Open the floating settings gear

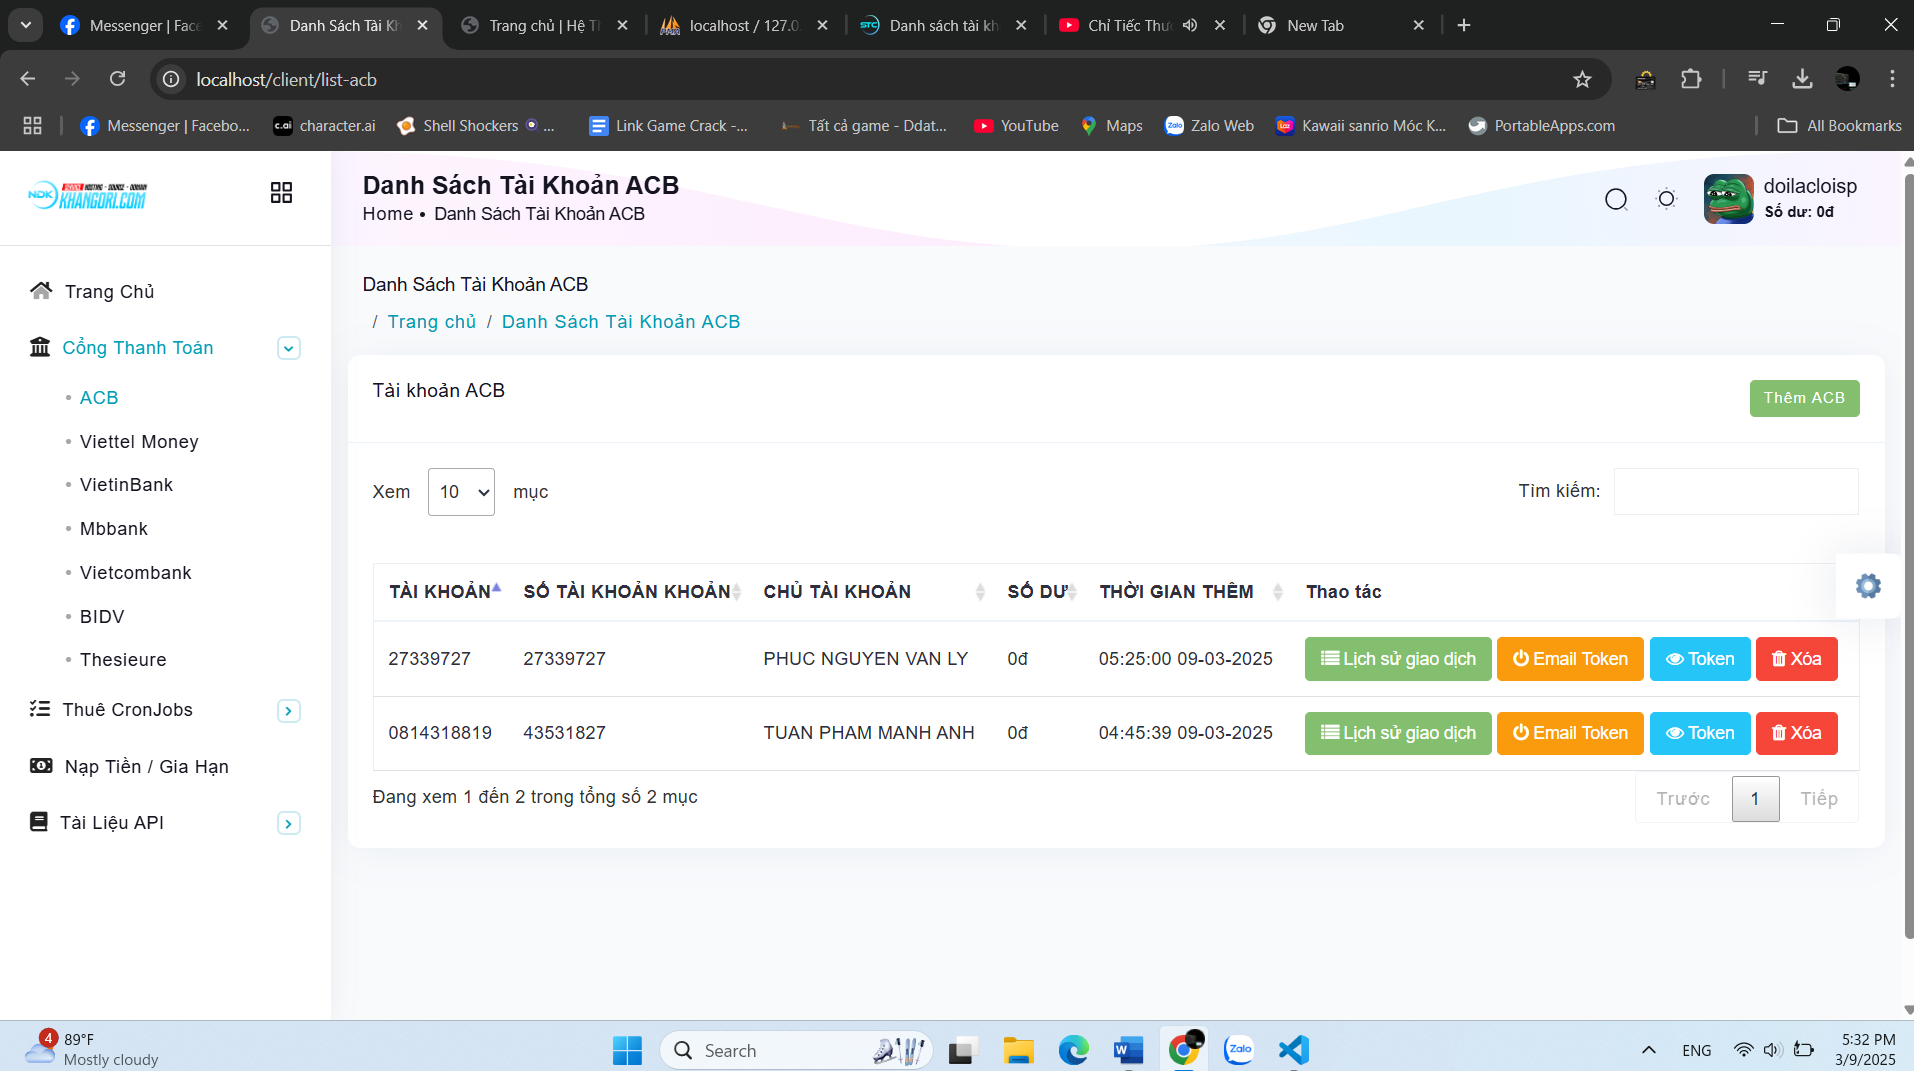tap(1867, 586)
